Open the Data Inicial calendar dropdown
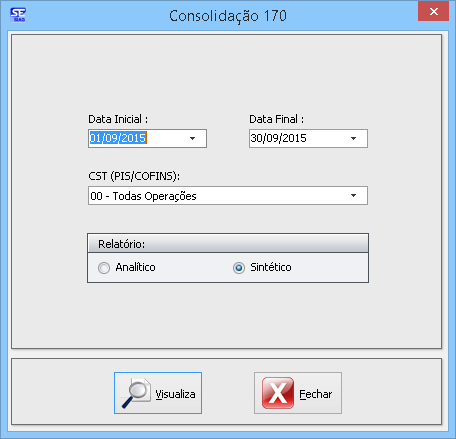The image size is (456, 439). tap(192, 138)
